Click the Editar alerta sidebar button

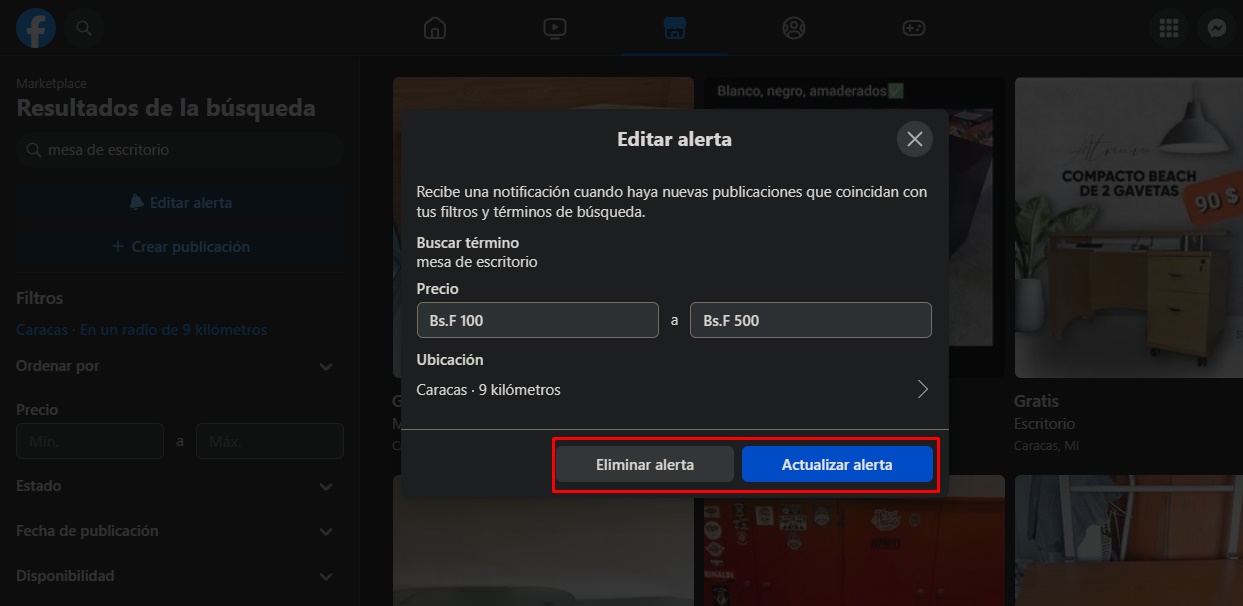click(x=180, y=202)
